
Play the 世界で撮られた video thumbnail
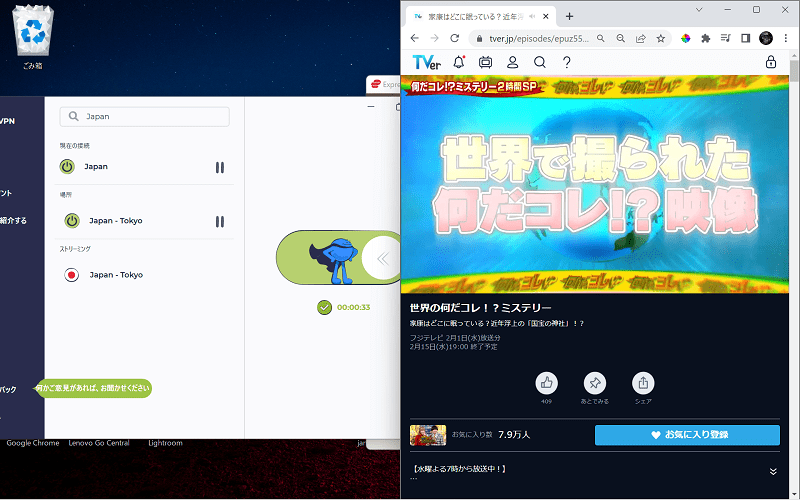point(595,184)
